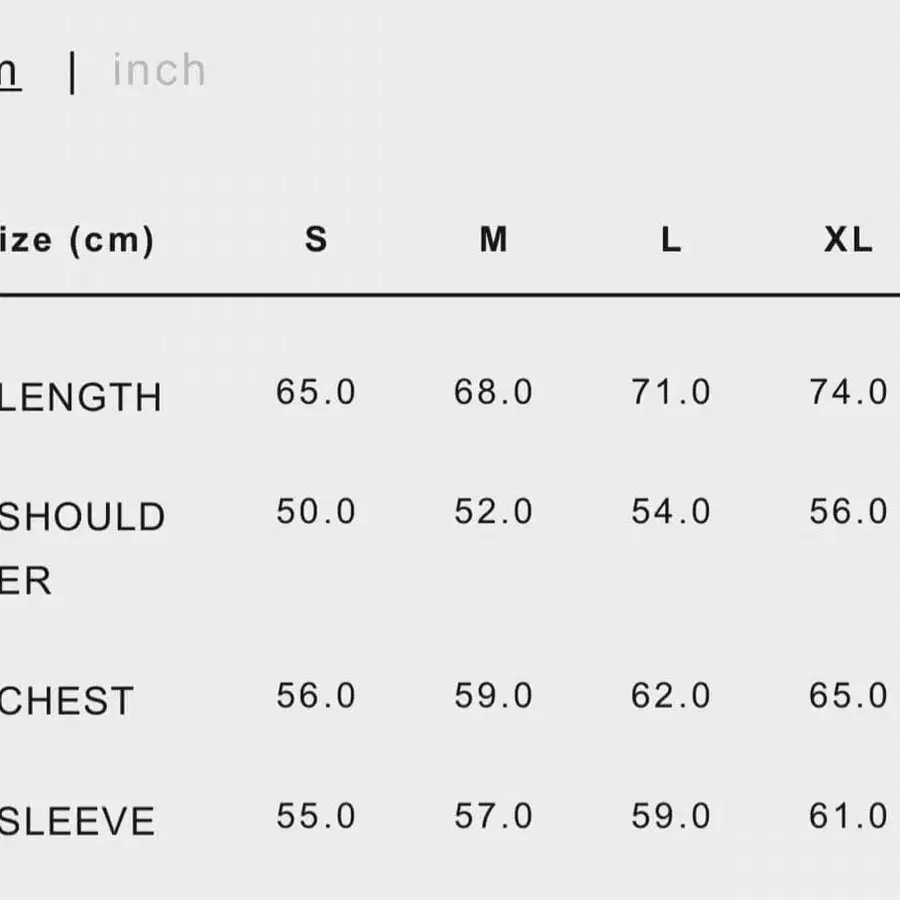Click the CHEST row label
The height and width of the screenshot is (900, 900).
[67, 701]
